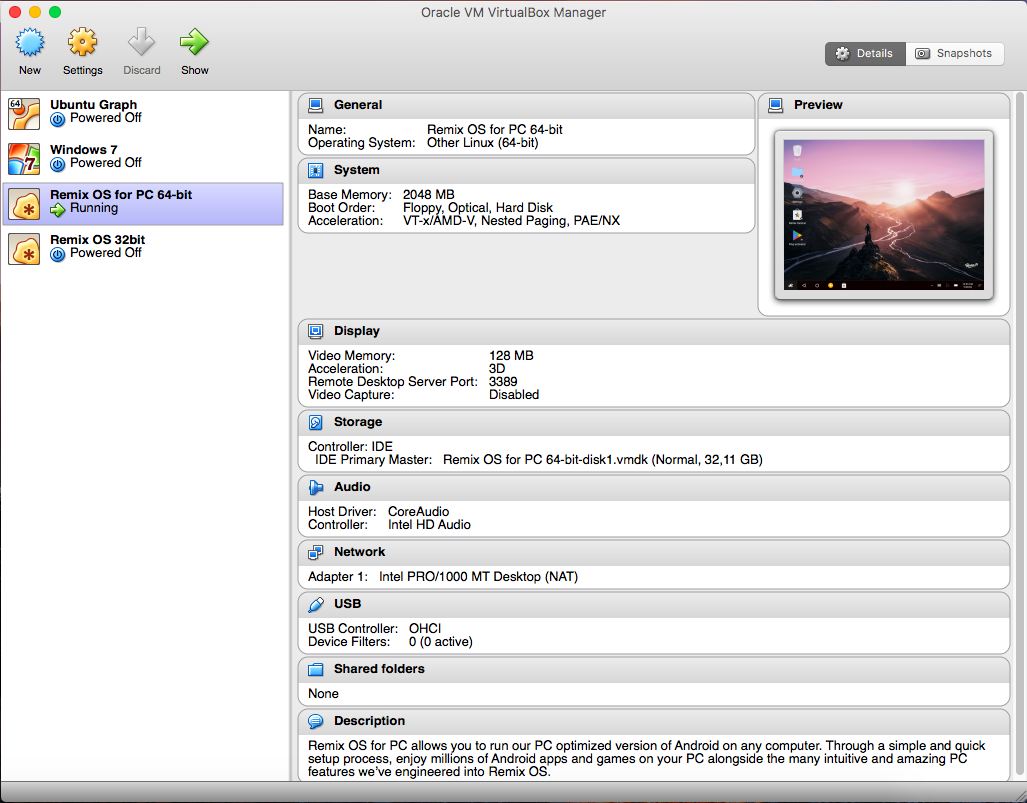Switch to the Snapshots view
Image resolution: width=1027 pixels, height=803 pixels.
(x=954, y=54)
